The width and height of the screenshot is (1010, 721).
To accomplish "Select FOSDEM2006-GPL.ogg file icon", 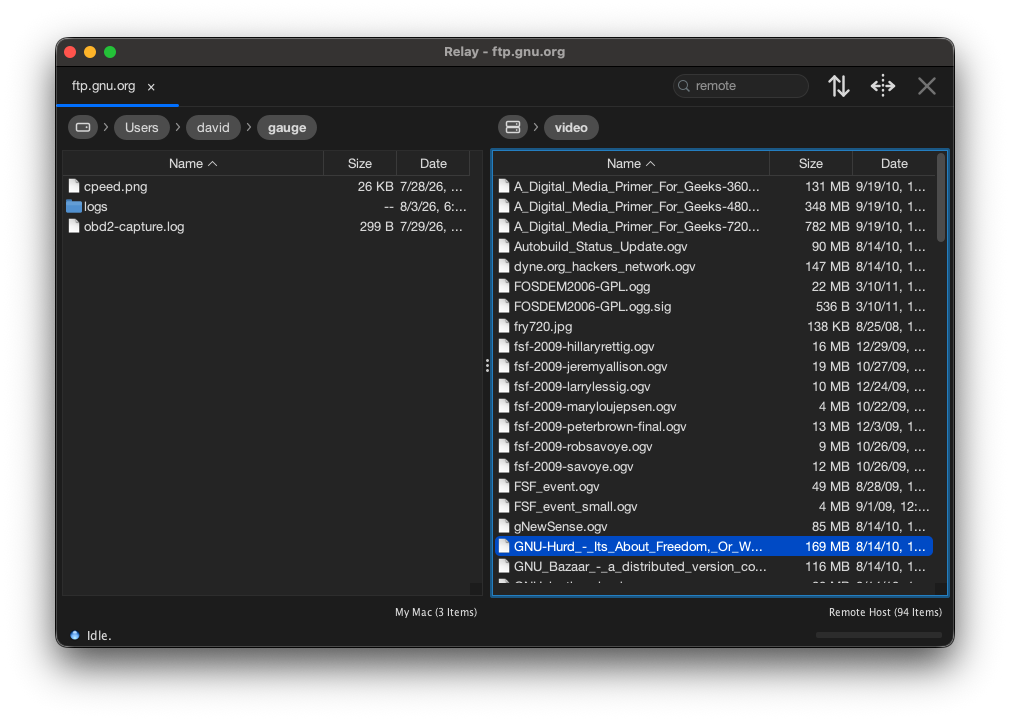I will (504, 286).
